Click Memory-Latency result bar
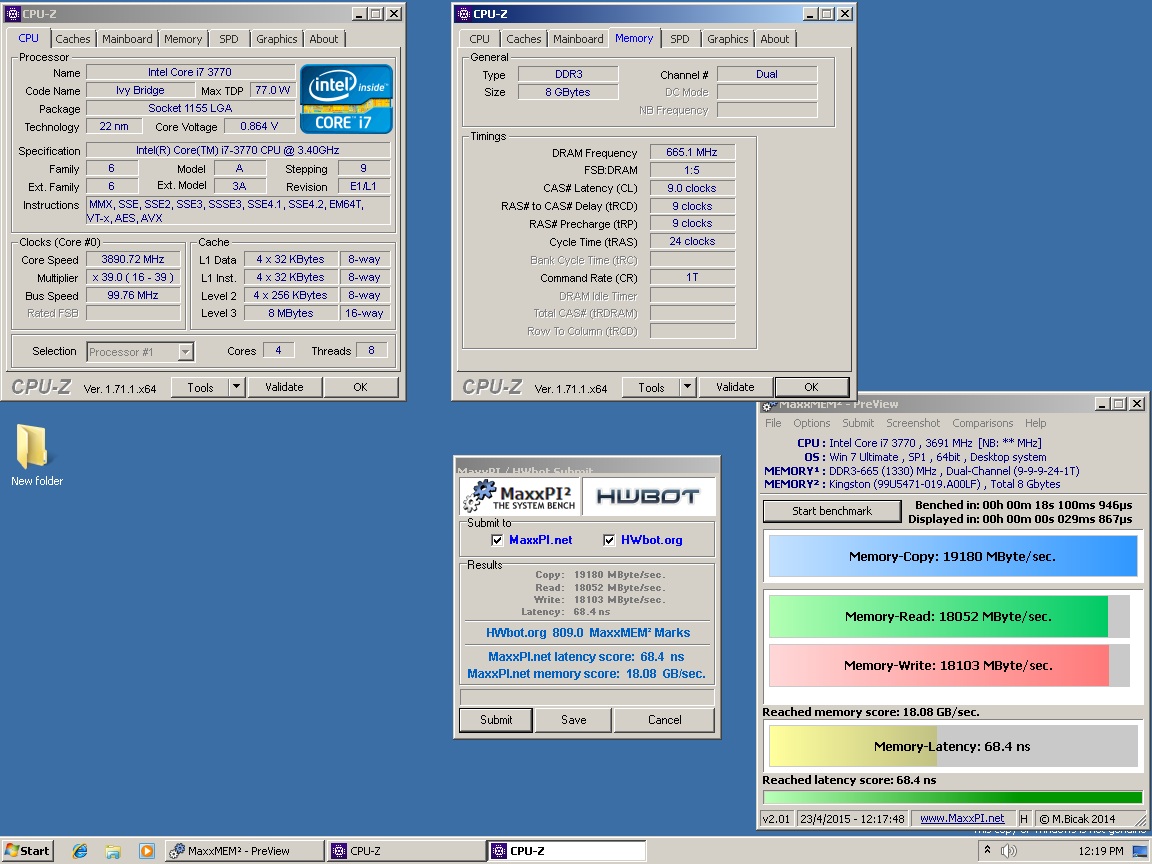The image size is (1152, 864). point(952,746)
